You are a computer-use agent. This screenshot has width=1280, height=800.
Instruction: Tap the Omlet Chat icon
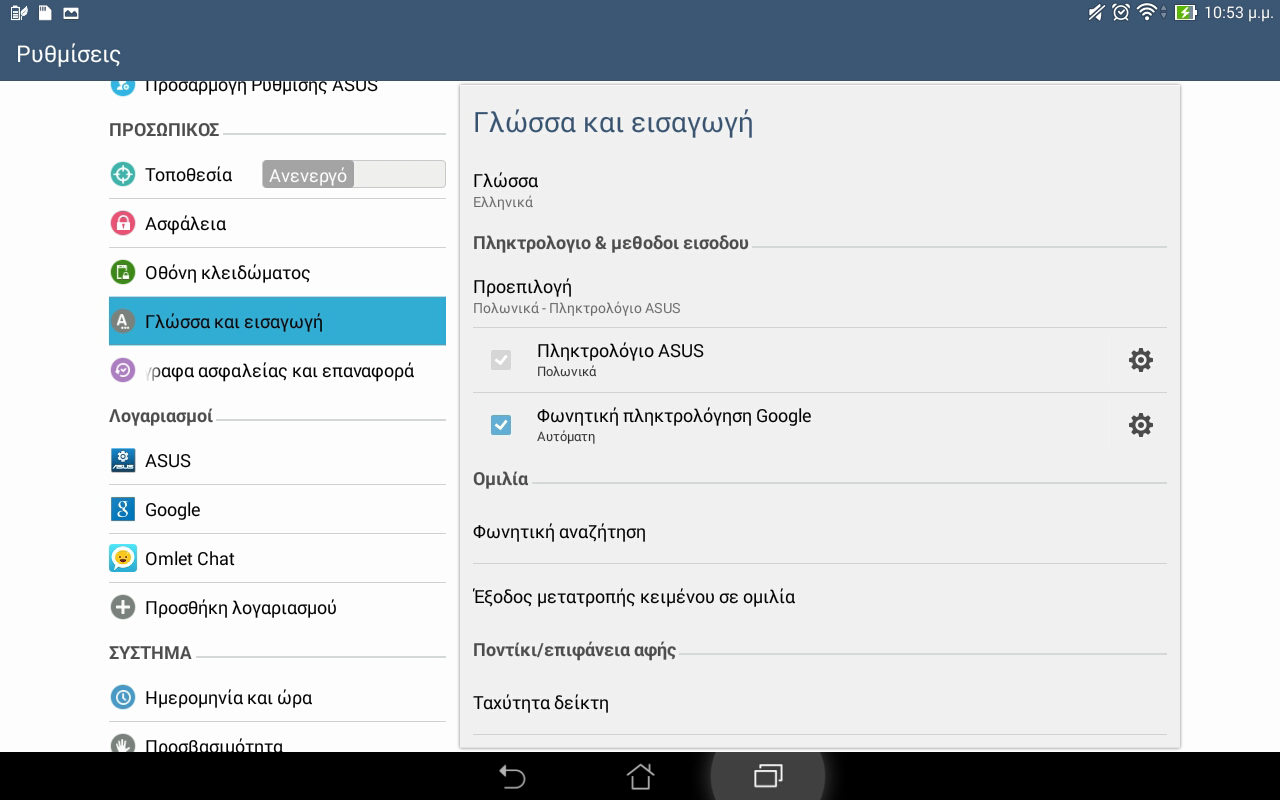[x=122, y=558]
